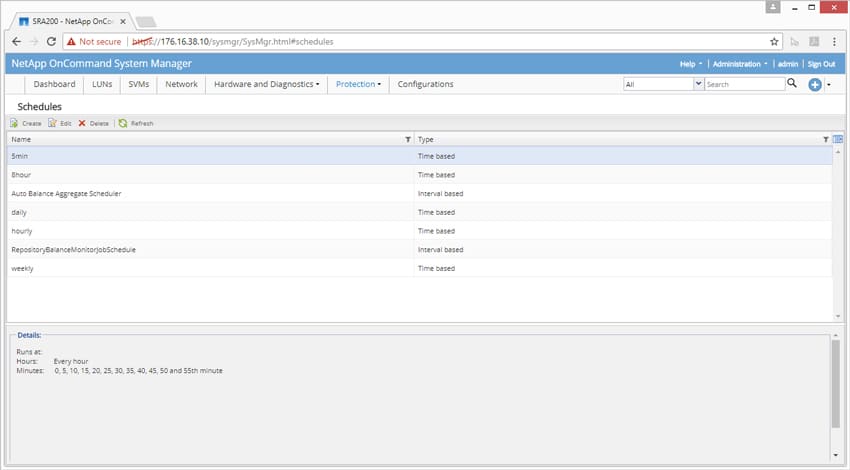The image size is (850, 470).
Task: Filter the Name column
Action: [x=408, y=140]
